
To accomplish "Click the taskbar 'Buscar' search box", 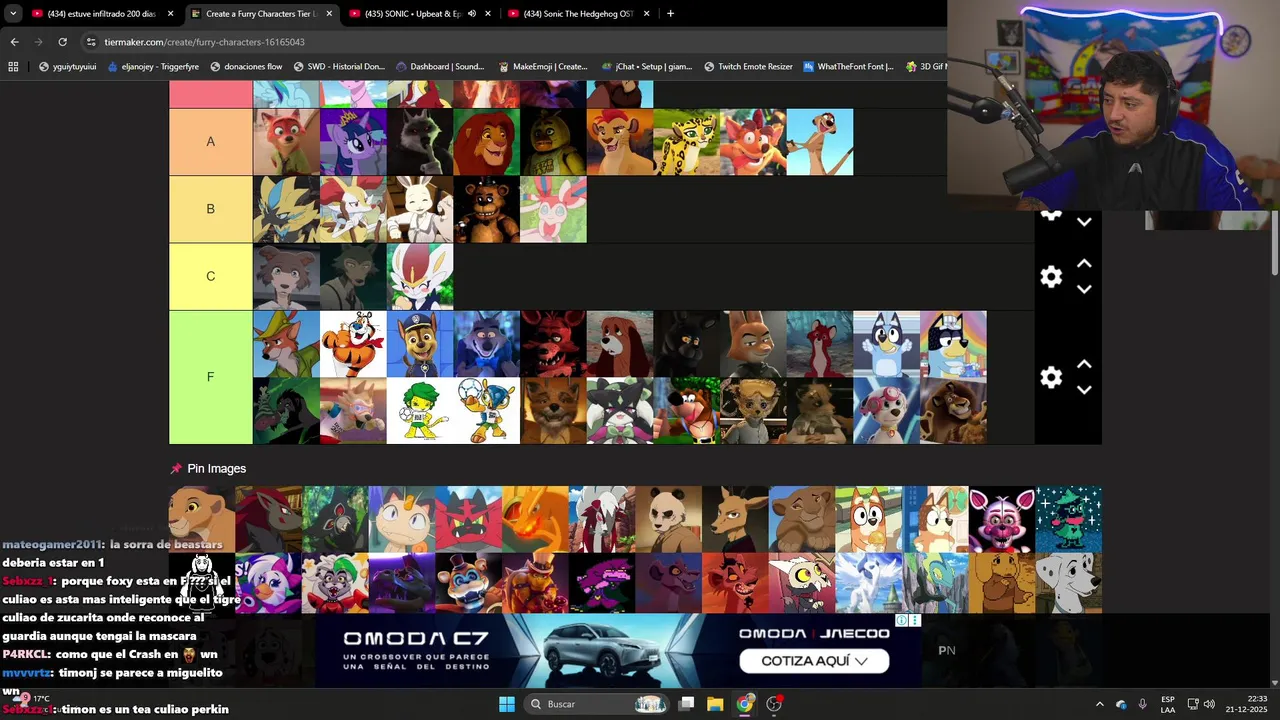I will click(x=596, y=704).
